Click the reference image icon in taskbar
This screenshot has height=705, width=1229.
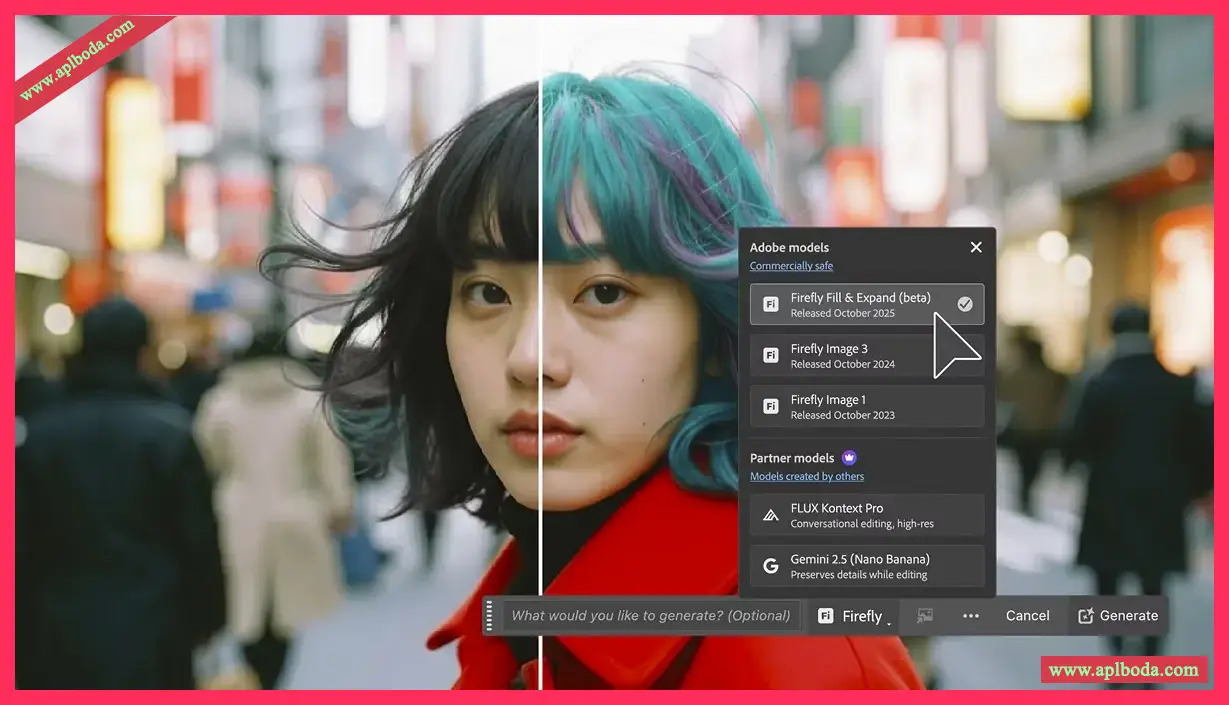tap(925, 616)
